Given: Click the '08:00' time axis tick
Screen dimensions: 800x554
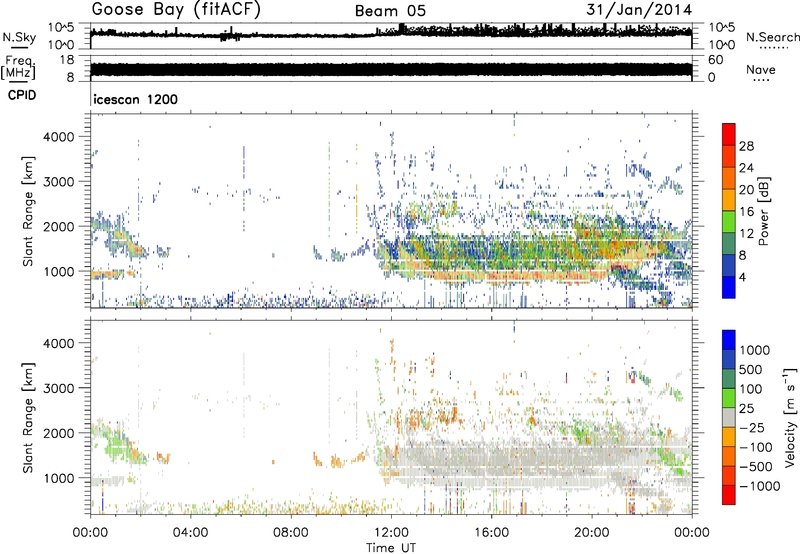Looking at the screenshot, I should 291,533.
